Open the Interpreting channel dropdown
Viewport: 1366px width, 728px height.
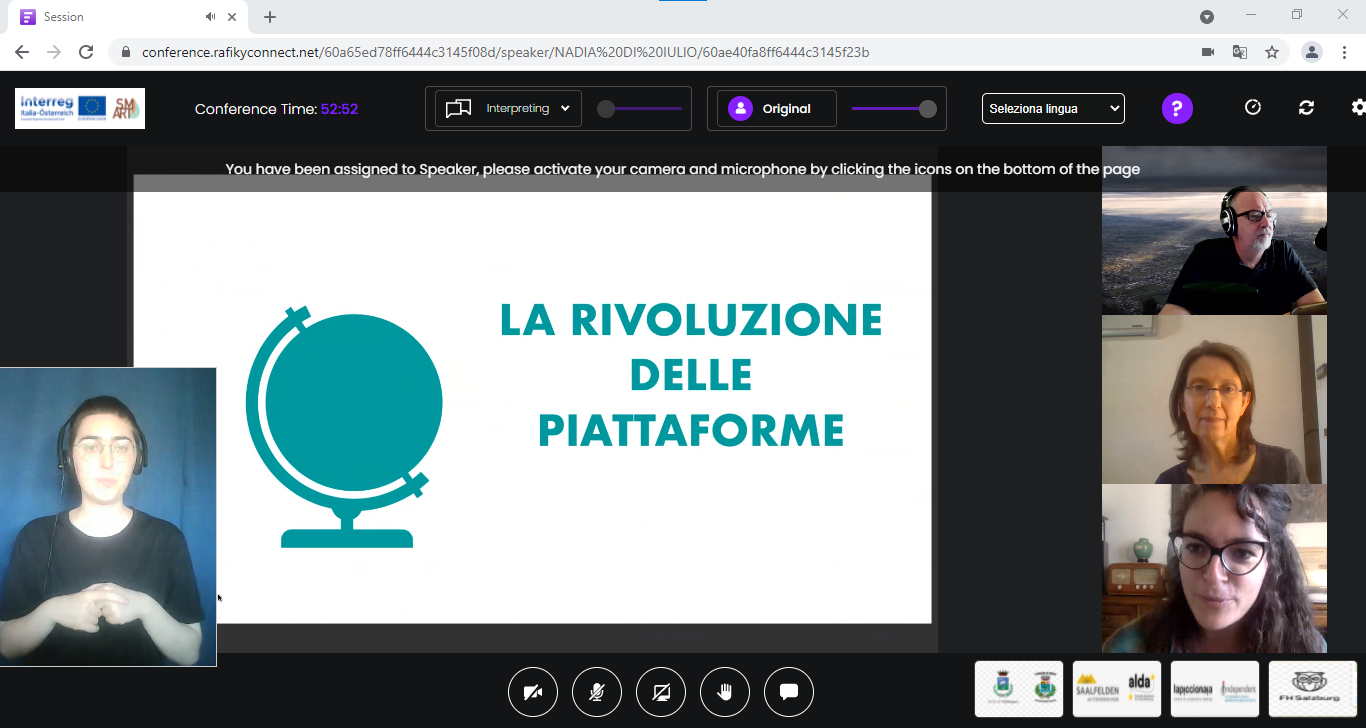coord(508,108)
